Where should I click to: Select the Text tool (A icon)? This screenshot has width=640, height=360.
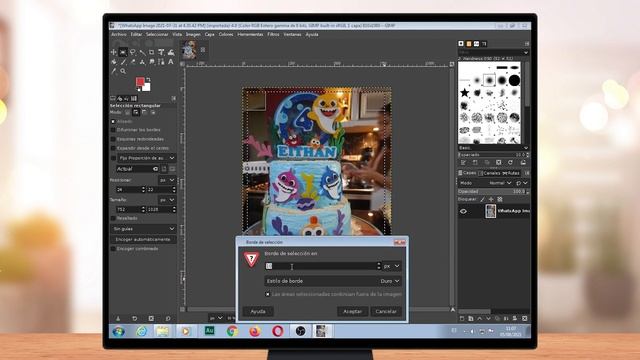pyautogui.click(x=171, y=62)
